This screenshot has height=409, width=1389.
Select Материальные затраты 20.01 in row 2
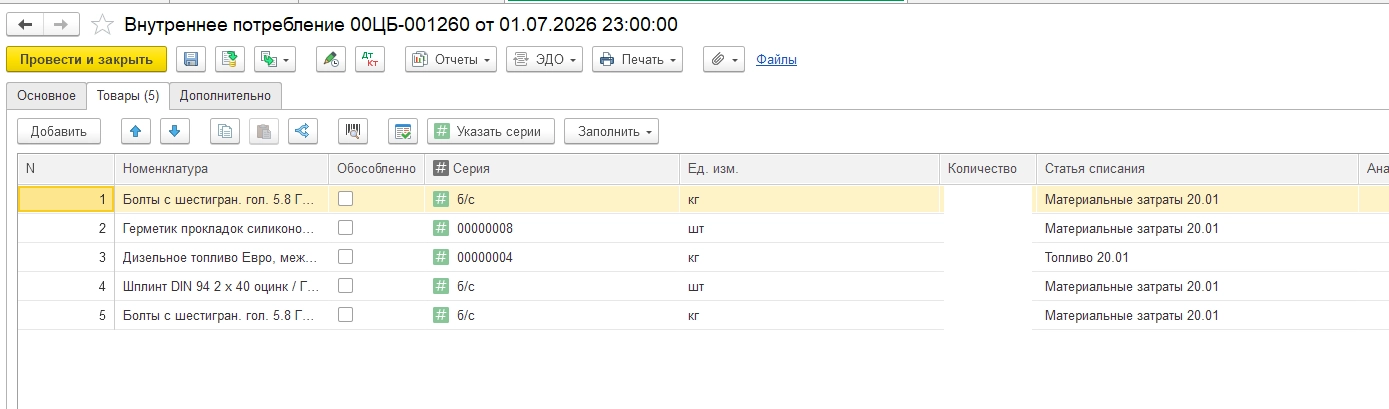[1195, 228]
